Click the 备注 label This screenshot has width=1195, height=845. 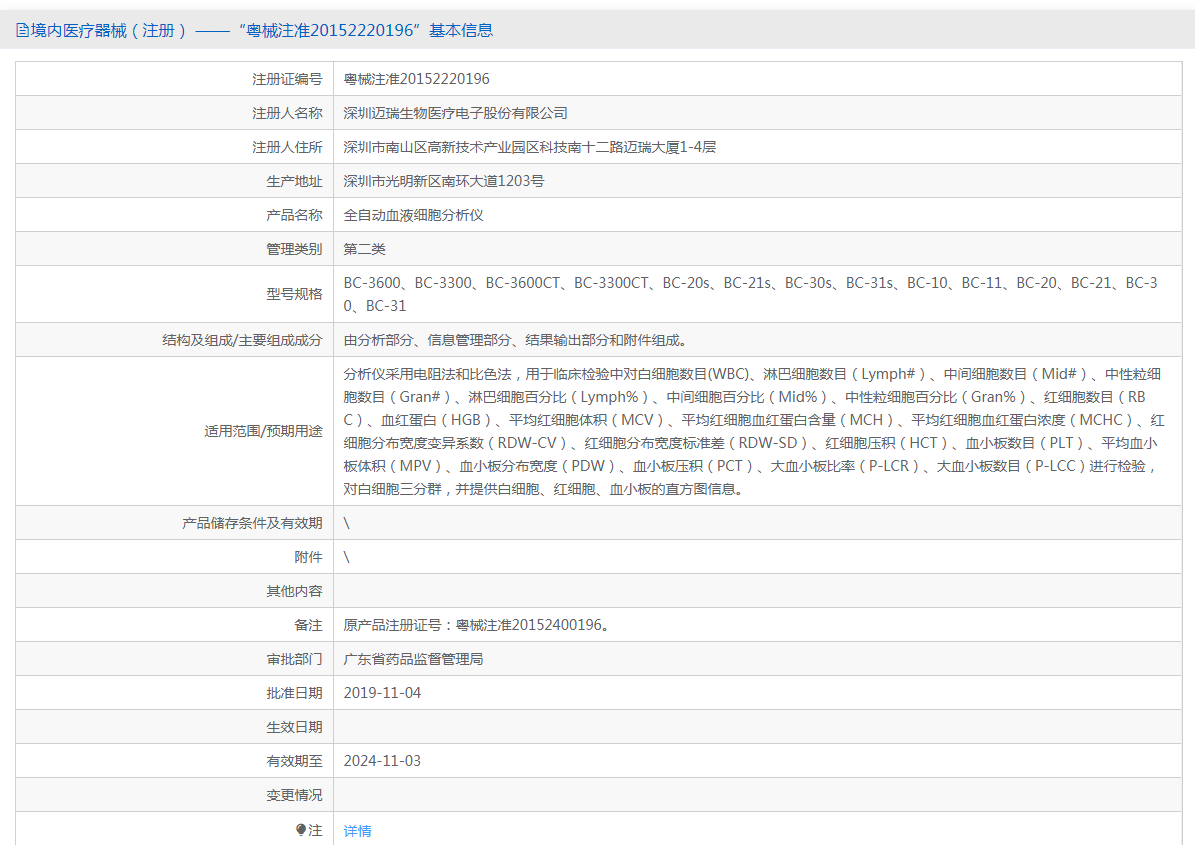click(x=309, y=625)
